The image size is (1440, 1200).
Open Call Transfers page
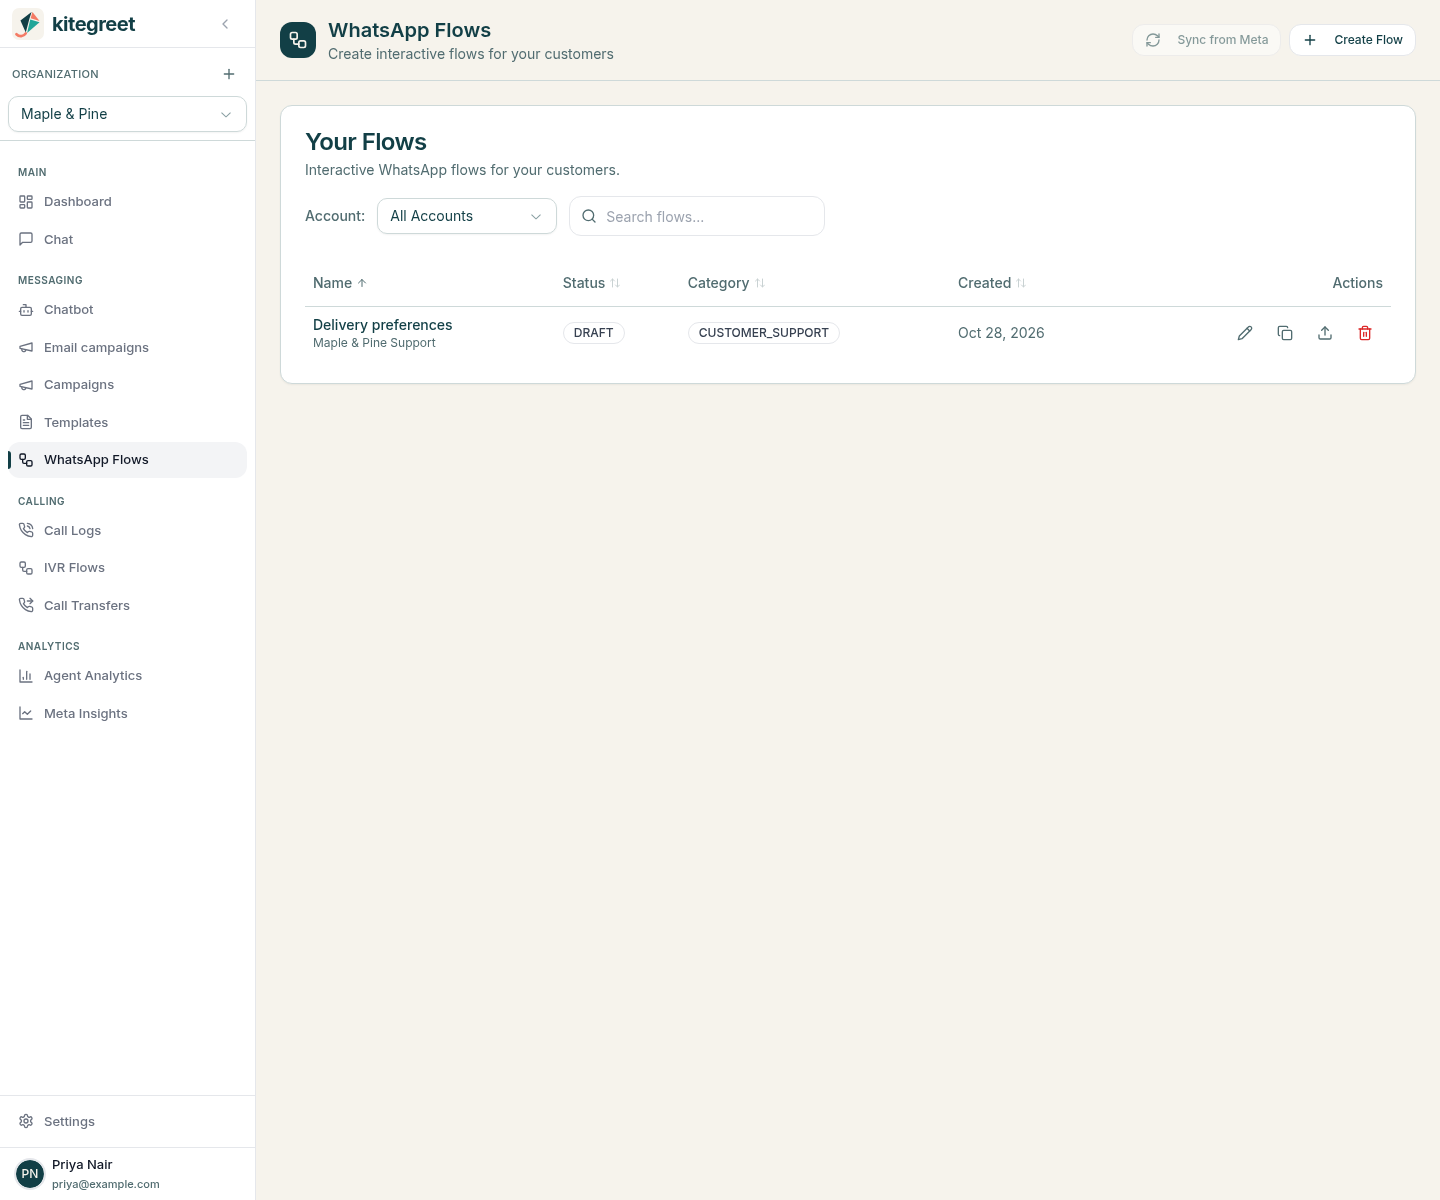[x=127, y=606]
